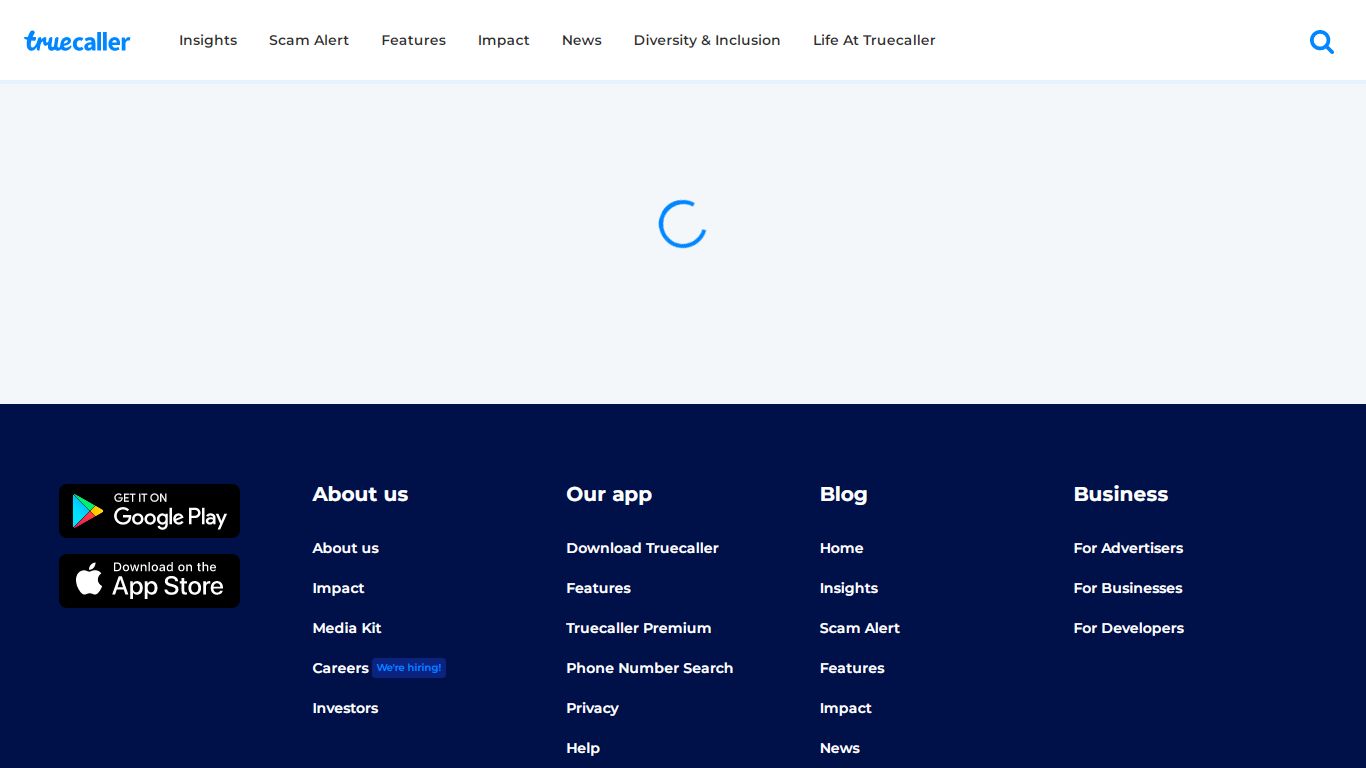Viewport: 1366px width, 768px height.
Task: Open the search magnifier icon
Action: pyautogui.click(x=1322, y=41)
